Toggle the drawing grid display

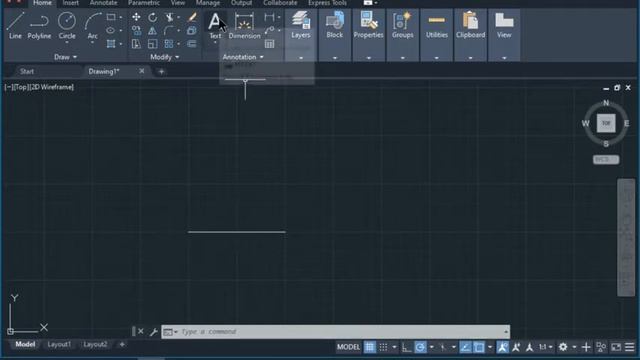pyautogui.click(x=369, y=347)
